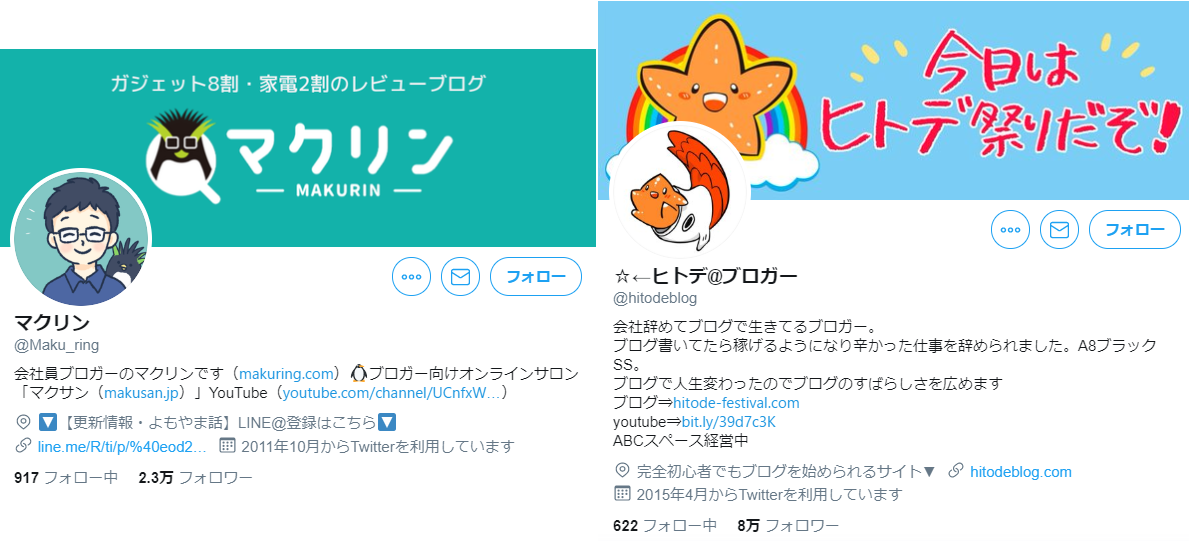
Task: Send a message to Makurin
Action: [x=460, y=277]
